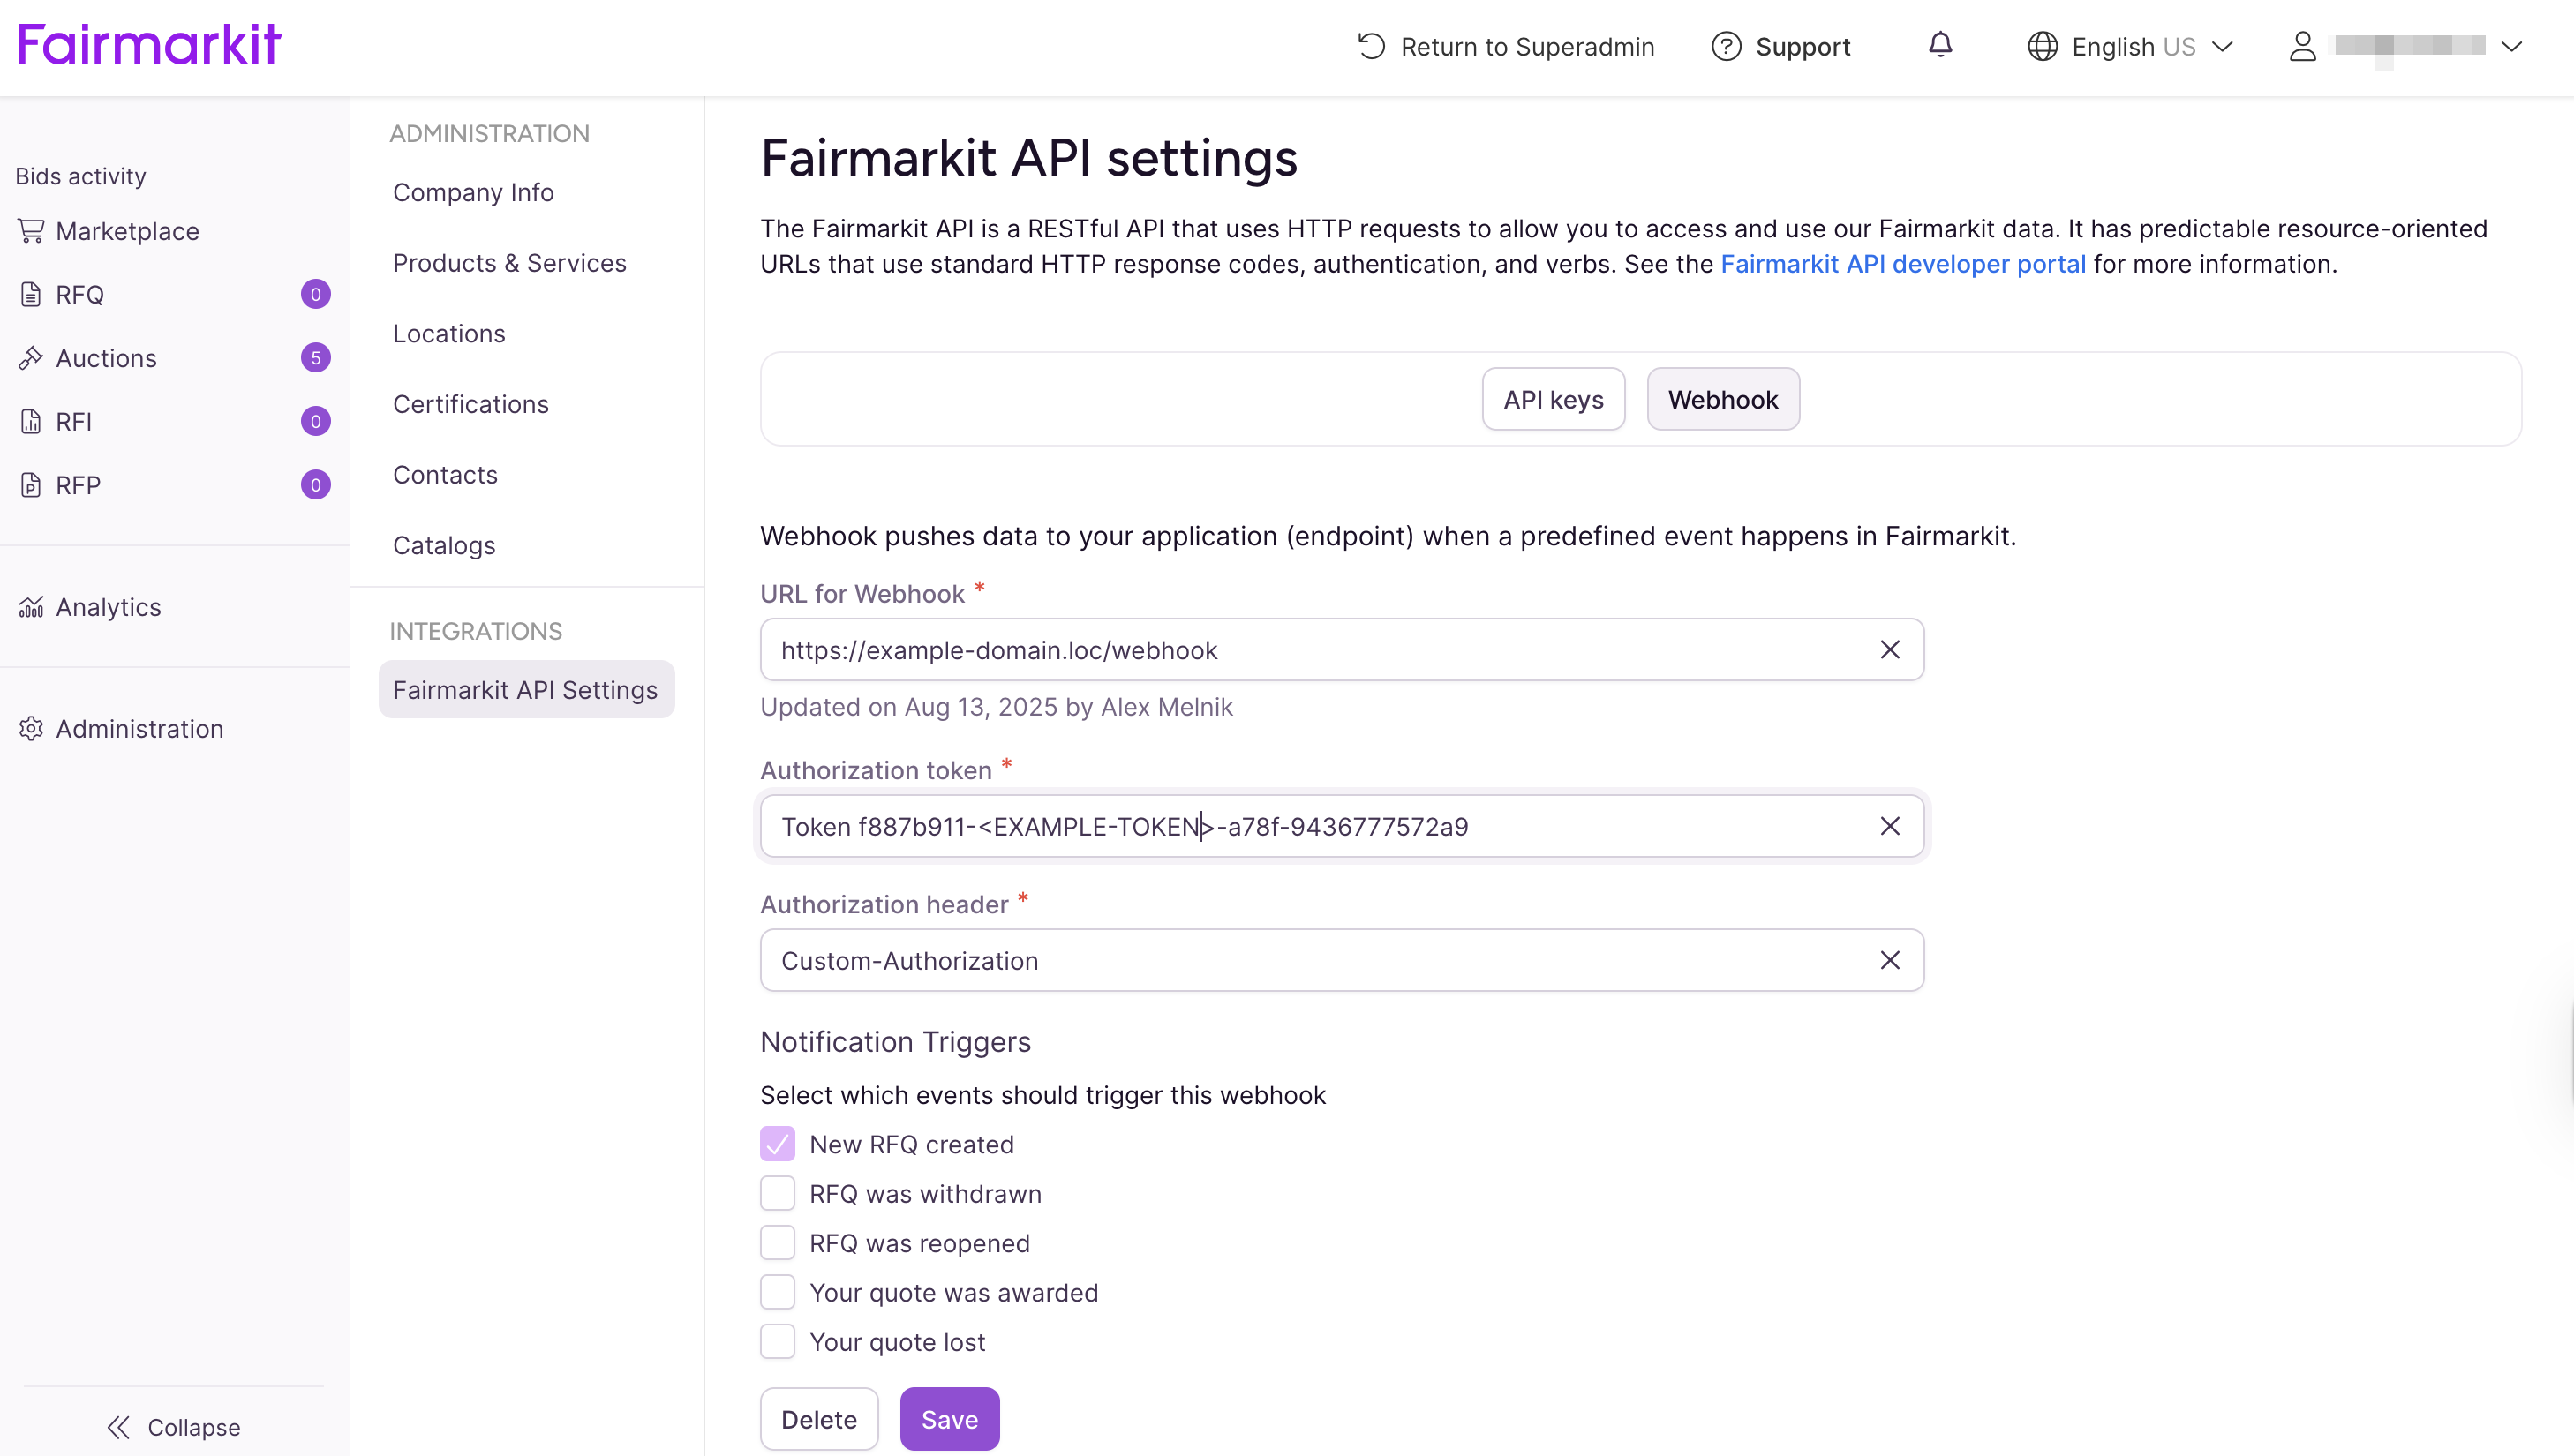Click Collapse sidebar button
The height and width of the screenshot is (1456, 2574).
point(174,1427)
